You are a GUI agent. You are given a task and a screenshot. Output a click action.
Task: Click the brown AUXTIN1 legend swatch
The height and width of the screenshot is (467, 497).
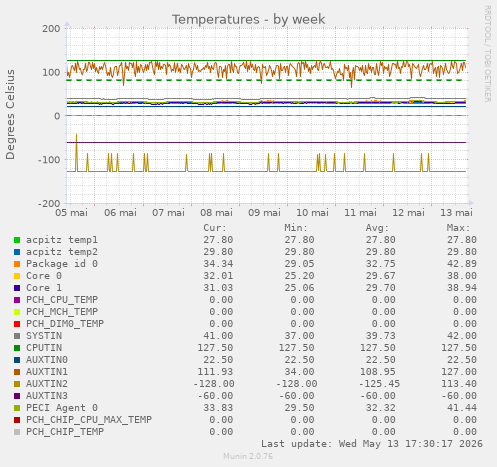click(17, 372)
